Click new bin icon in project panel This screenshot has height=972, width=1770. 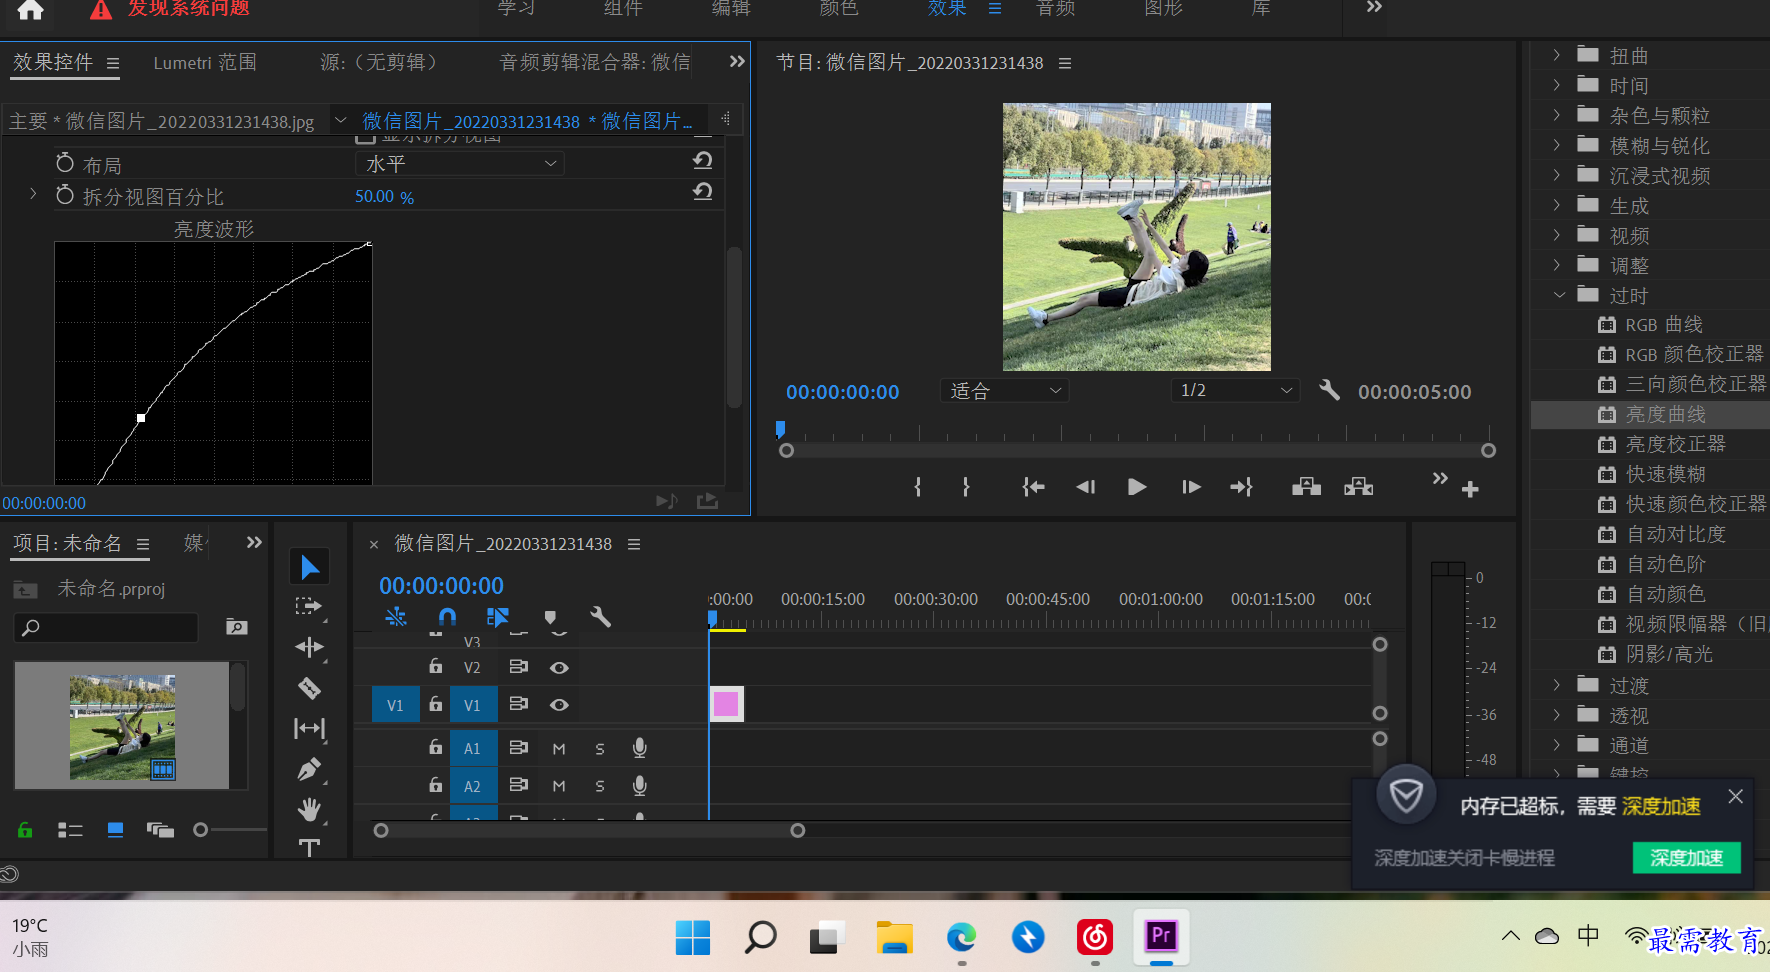[x=237, y=627]
